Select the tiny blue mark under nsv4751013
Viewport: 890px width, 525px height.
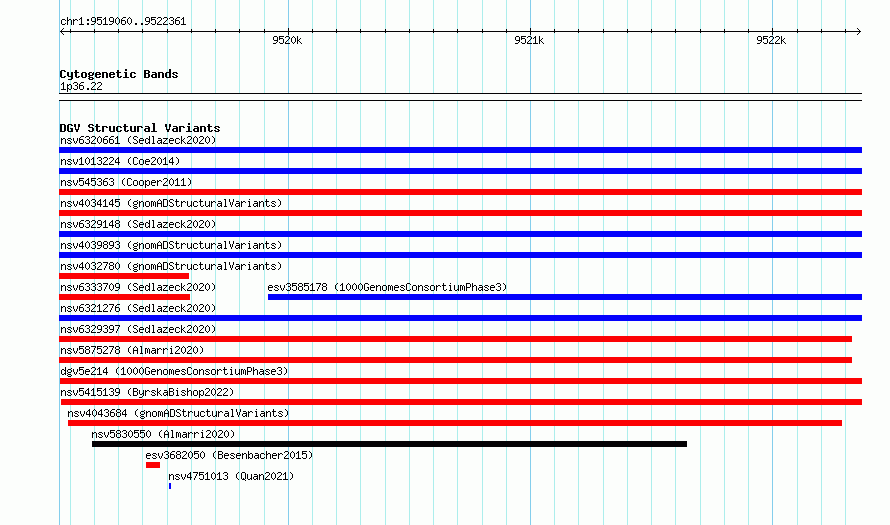[x=170, y=486]
